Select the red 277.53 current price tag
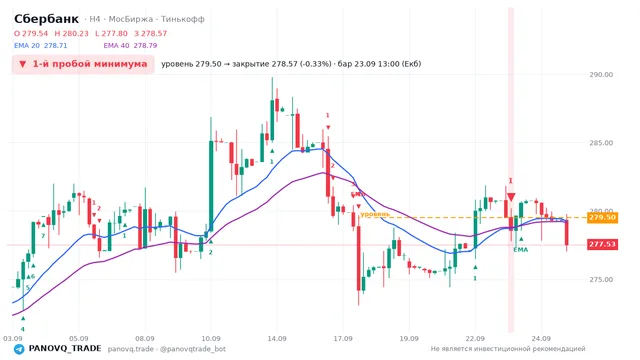Screen dimensions: 640x360 tap(602, 244)
